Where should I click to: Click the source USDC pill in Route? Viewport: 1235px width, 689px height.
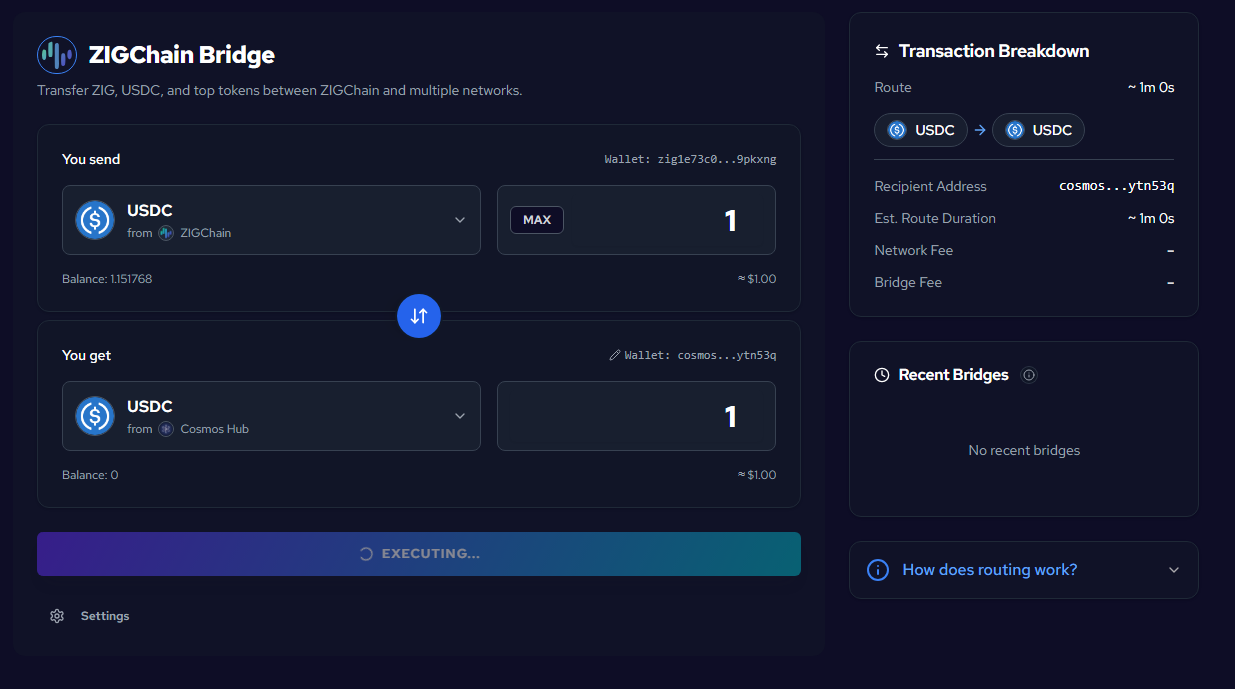coord(921,130)
